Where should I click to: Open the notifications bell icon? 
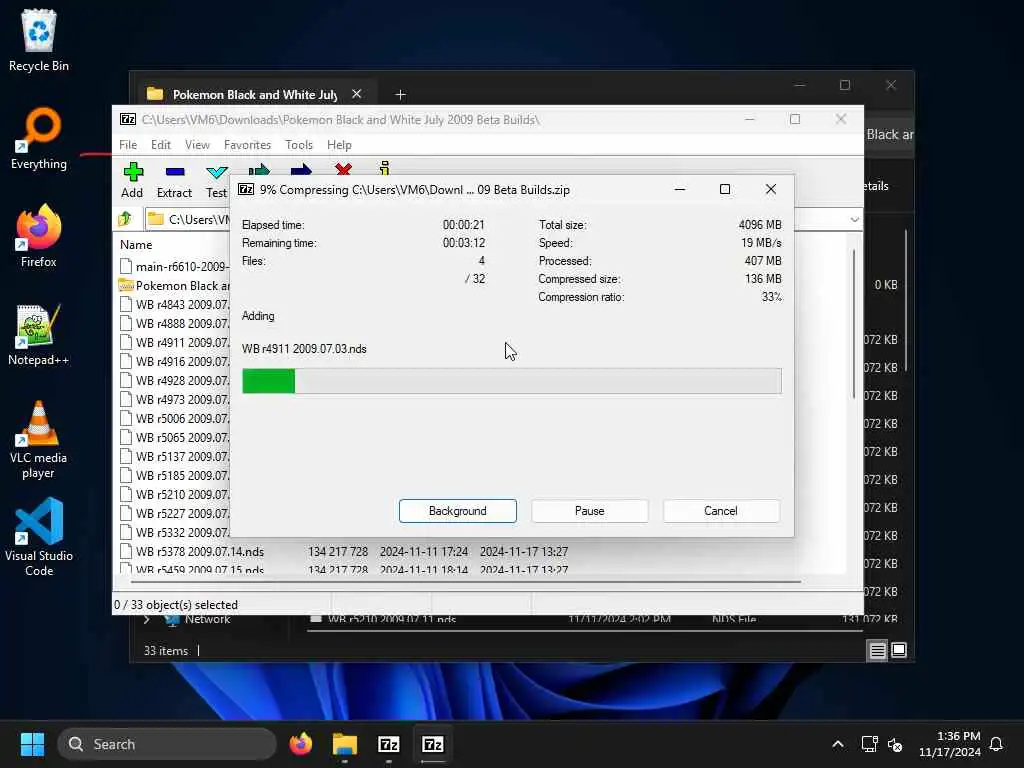(x=996, y=744)
